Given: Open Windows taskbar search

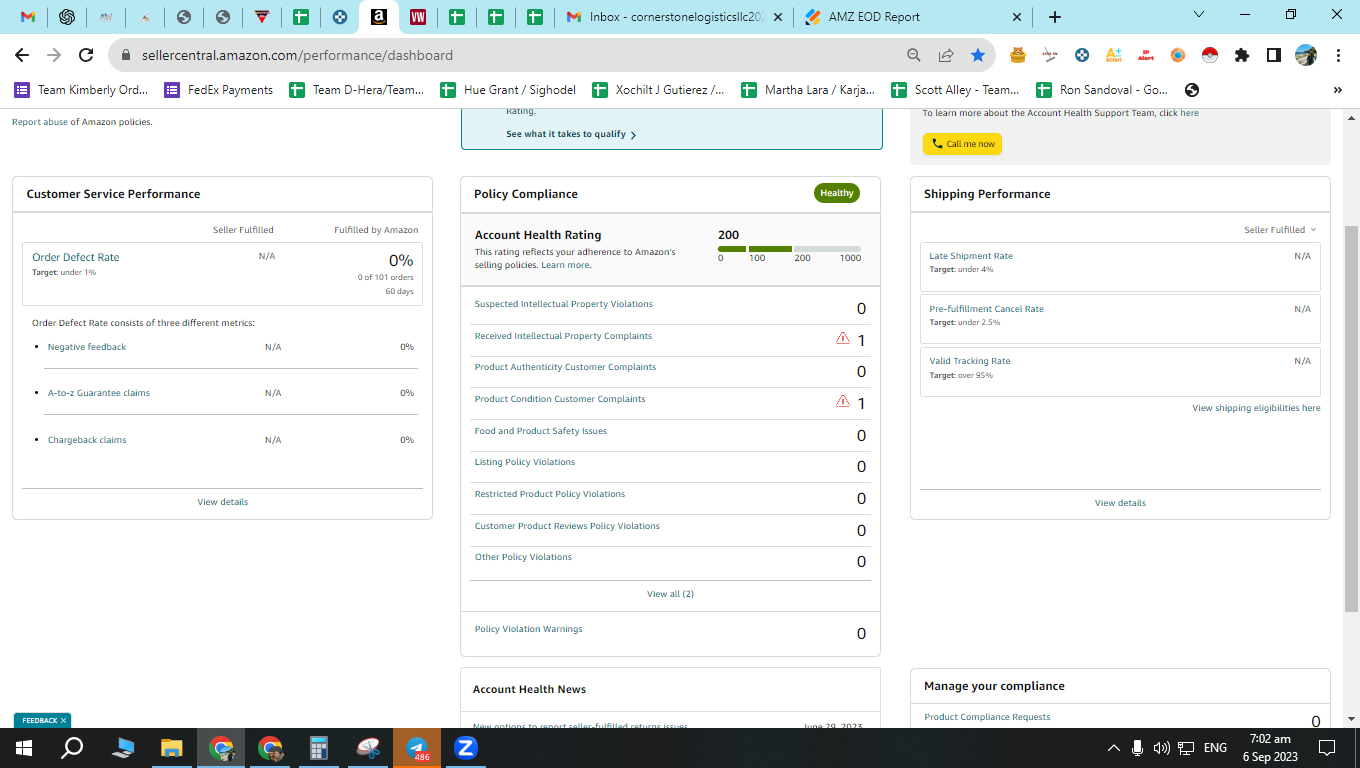Looking at the screenshot, I should point(72,748).
